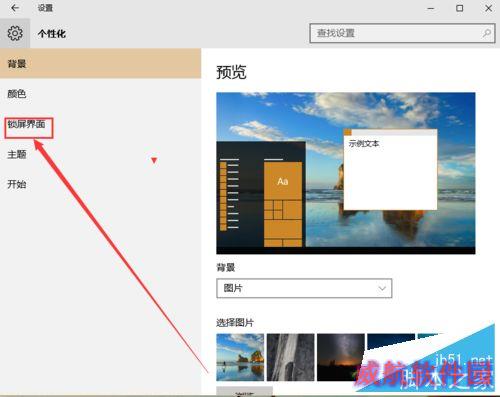Switch to the 主题 section

(x=17, y=154)
